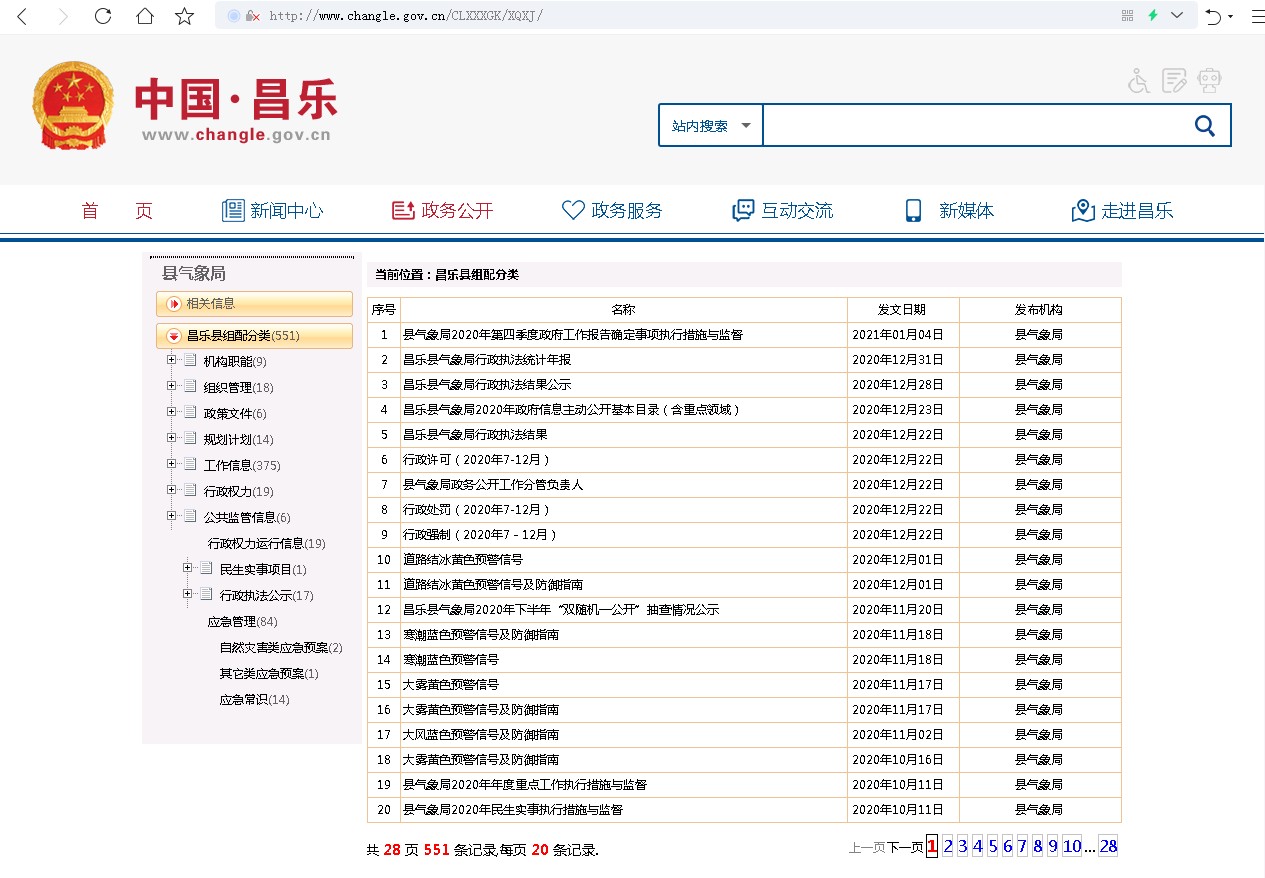Viewport: 1265px width, 878px height.
Task: Click the China national emblem logo
Action: coord(73,105)
